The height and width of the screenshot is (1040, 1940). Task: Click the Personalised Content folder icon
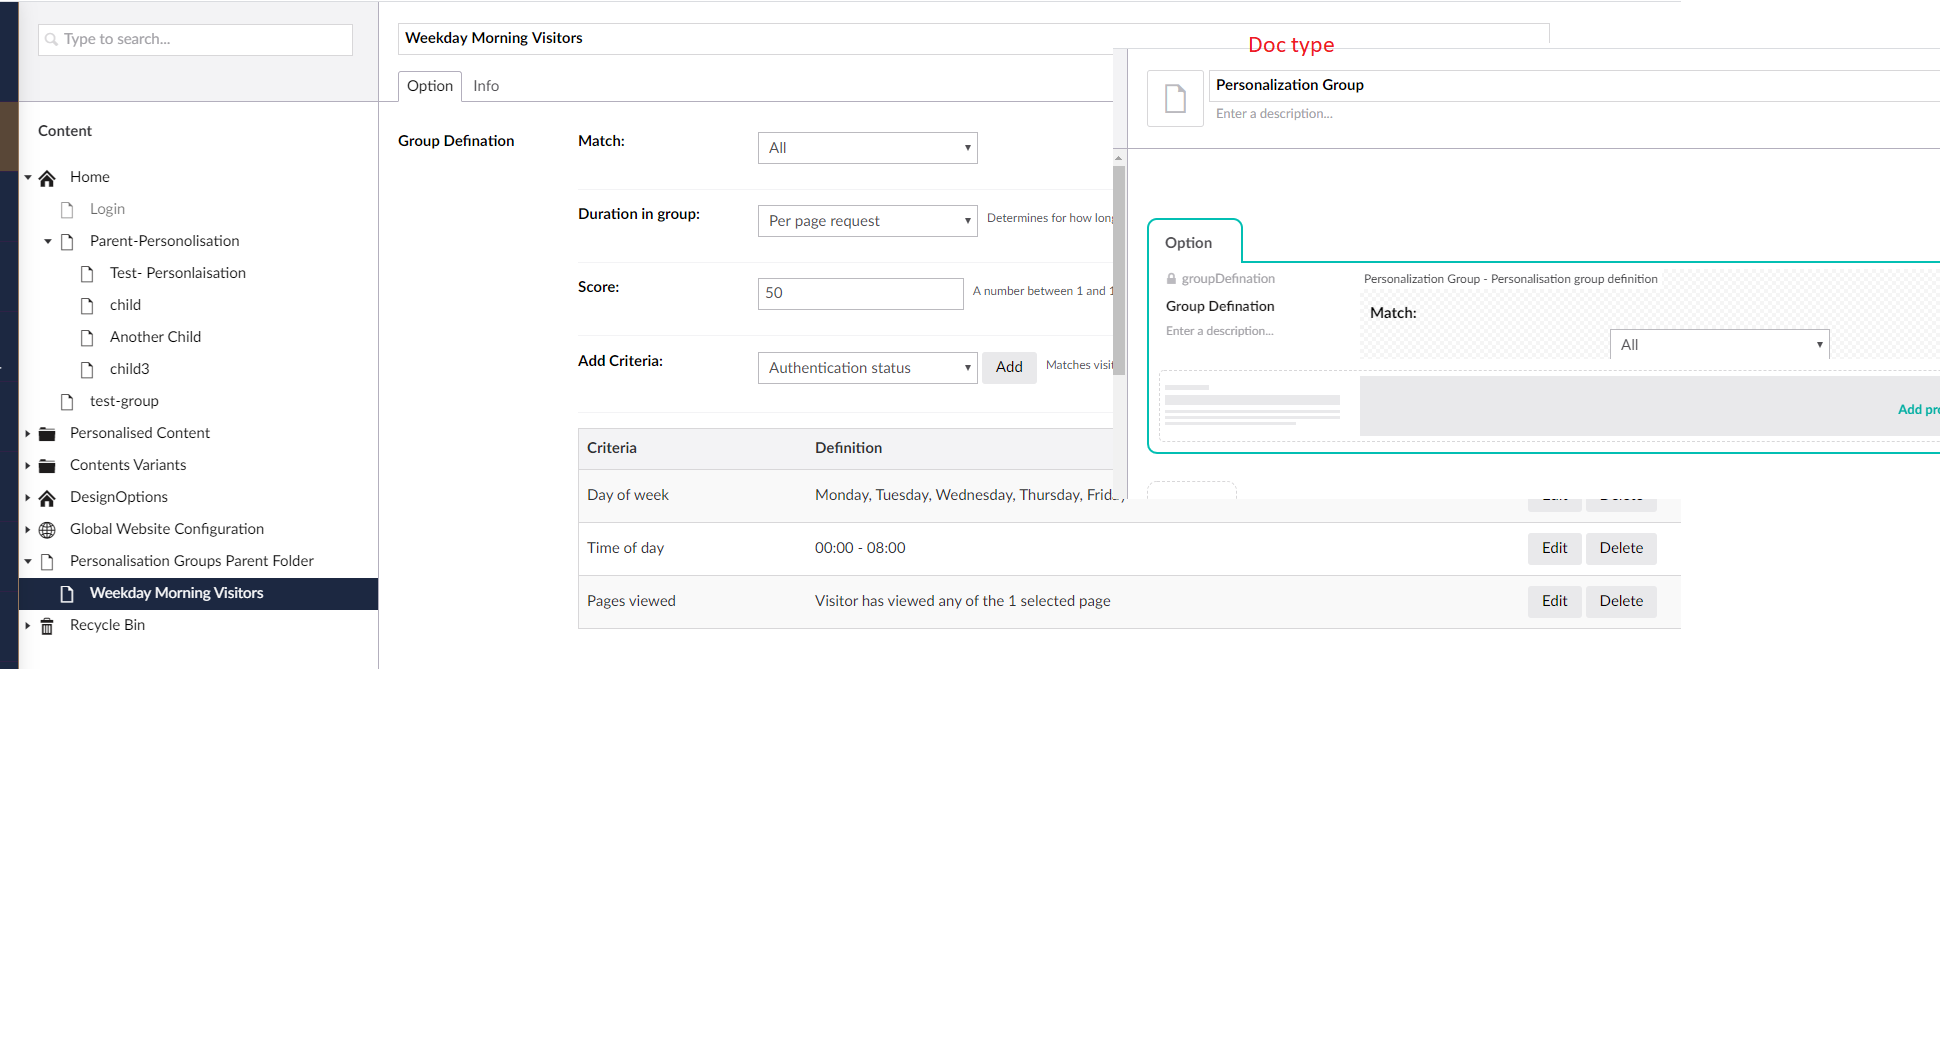coord(47,434)
